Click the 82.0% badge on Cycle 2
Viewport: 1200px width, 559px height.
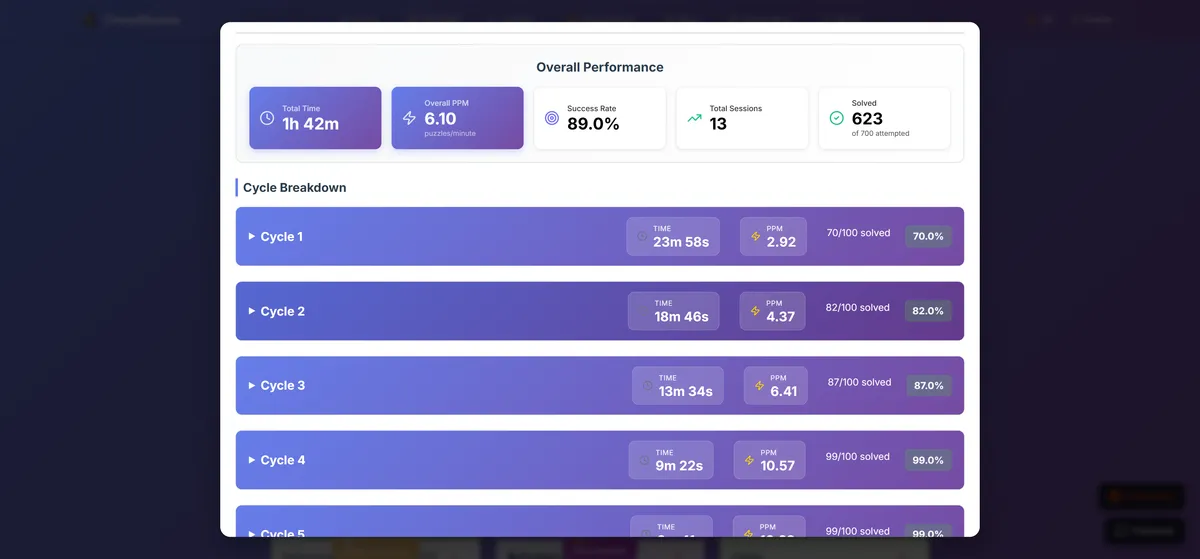927,311
